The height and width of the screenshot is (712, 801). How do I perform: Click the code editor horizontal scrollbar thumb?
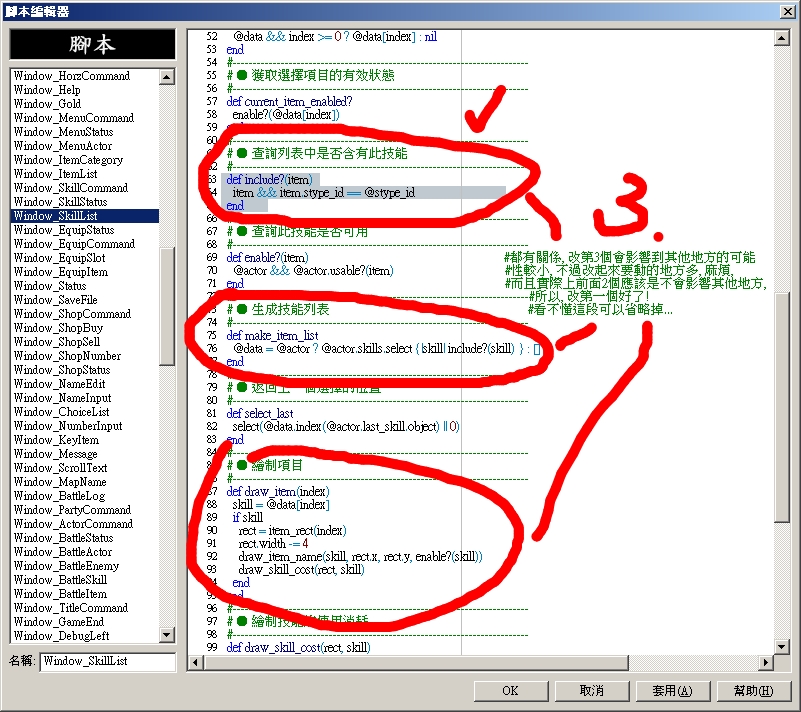coord(415,662)
